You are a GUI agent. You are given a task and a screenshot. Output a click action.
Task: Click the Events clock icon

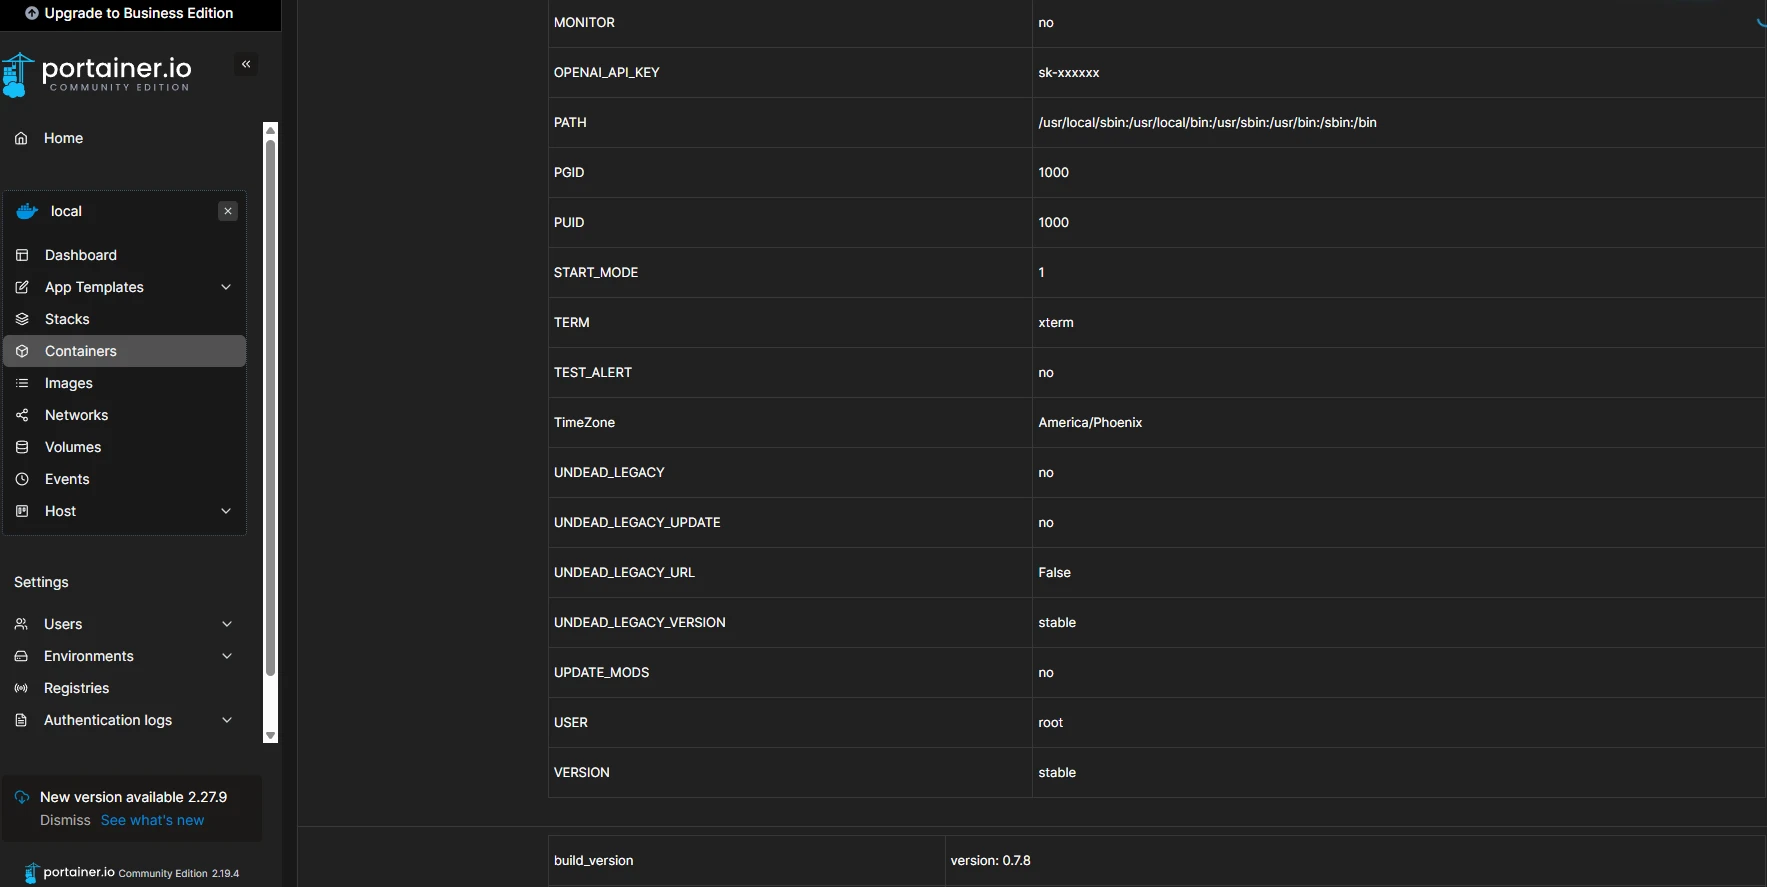click(22, 479)
